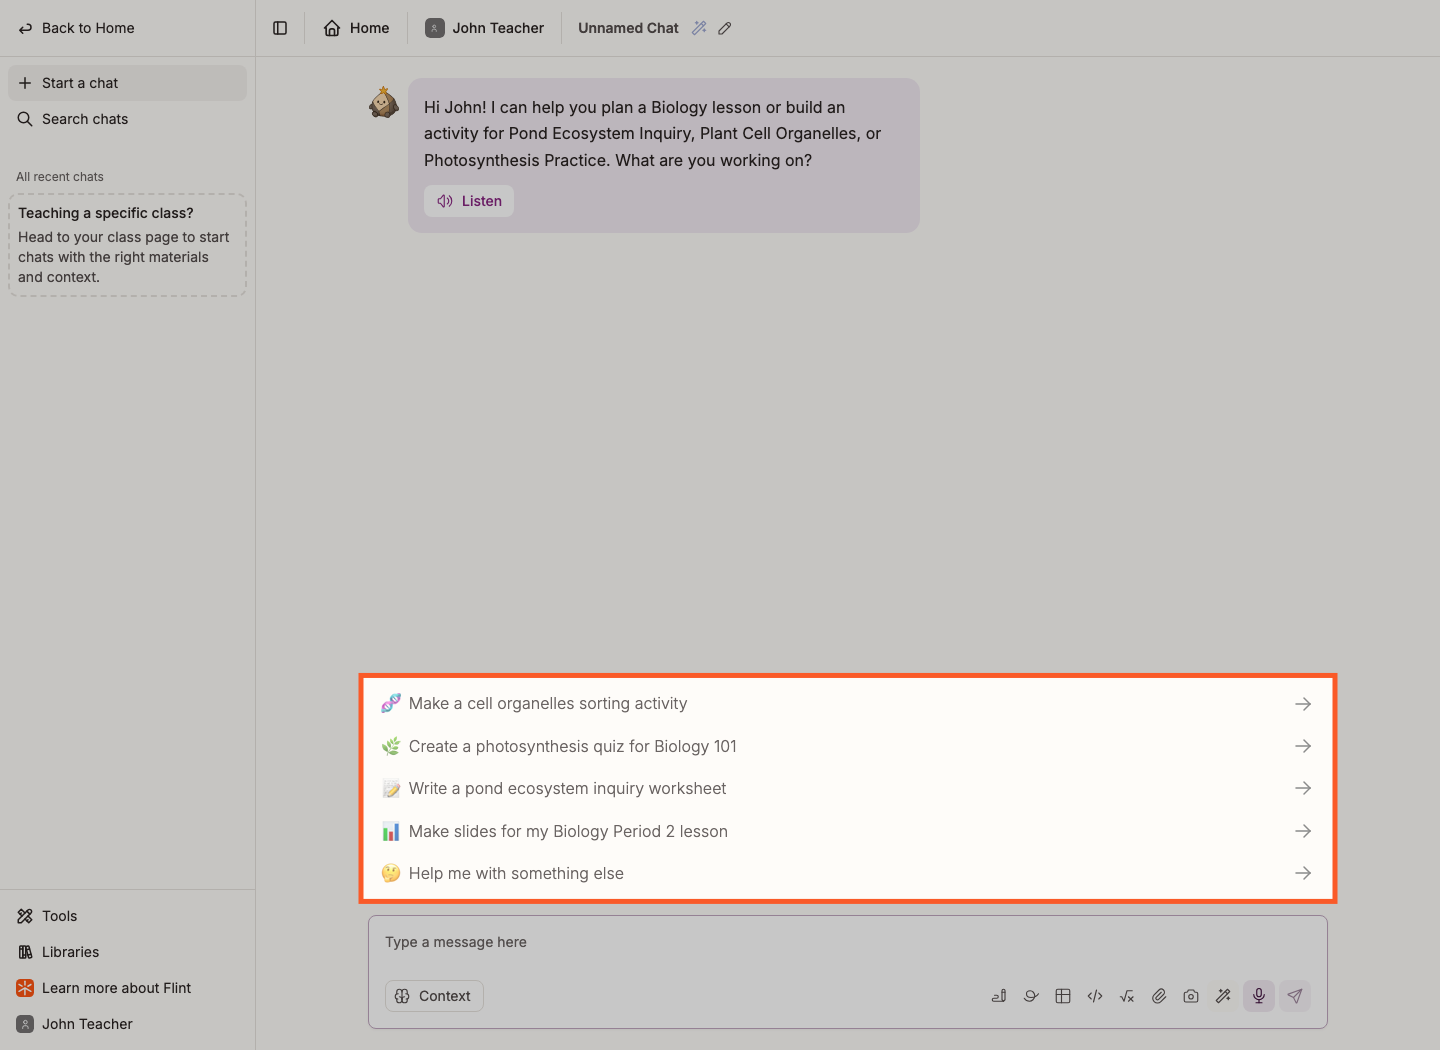This screenshot has height=1050, width=1440.
Task: Click Learn more about Flint
Action: tap(127, 988)
